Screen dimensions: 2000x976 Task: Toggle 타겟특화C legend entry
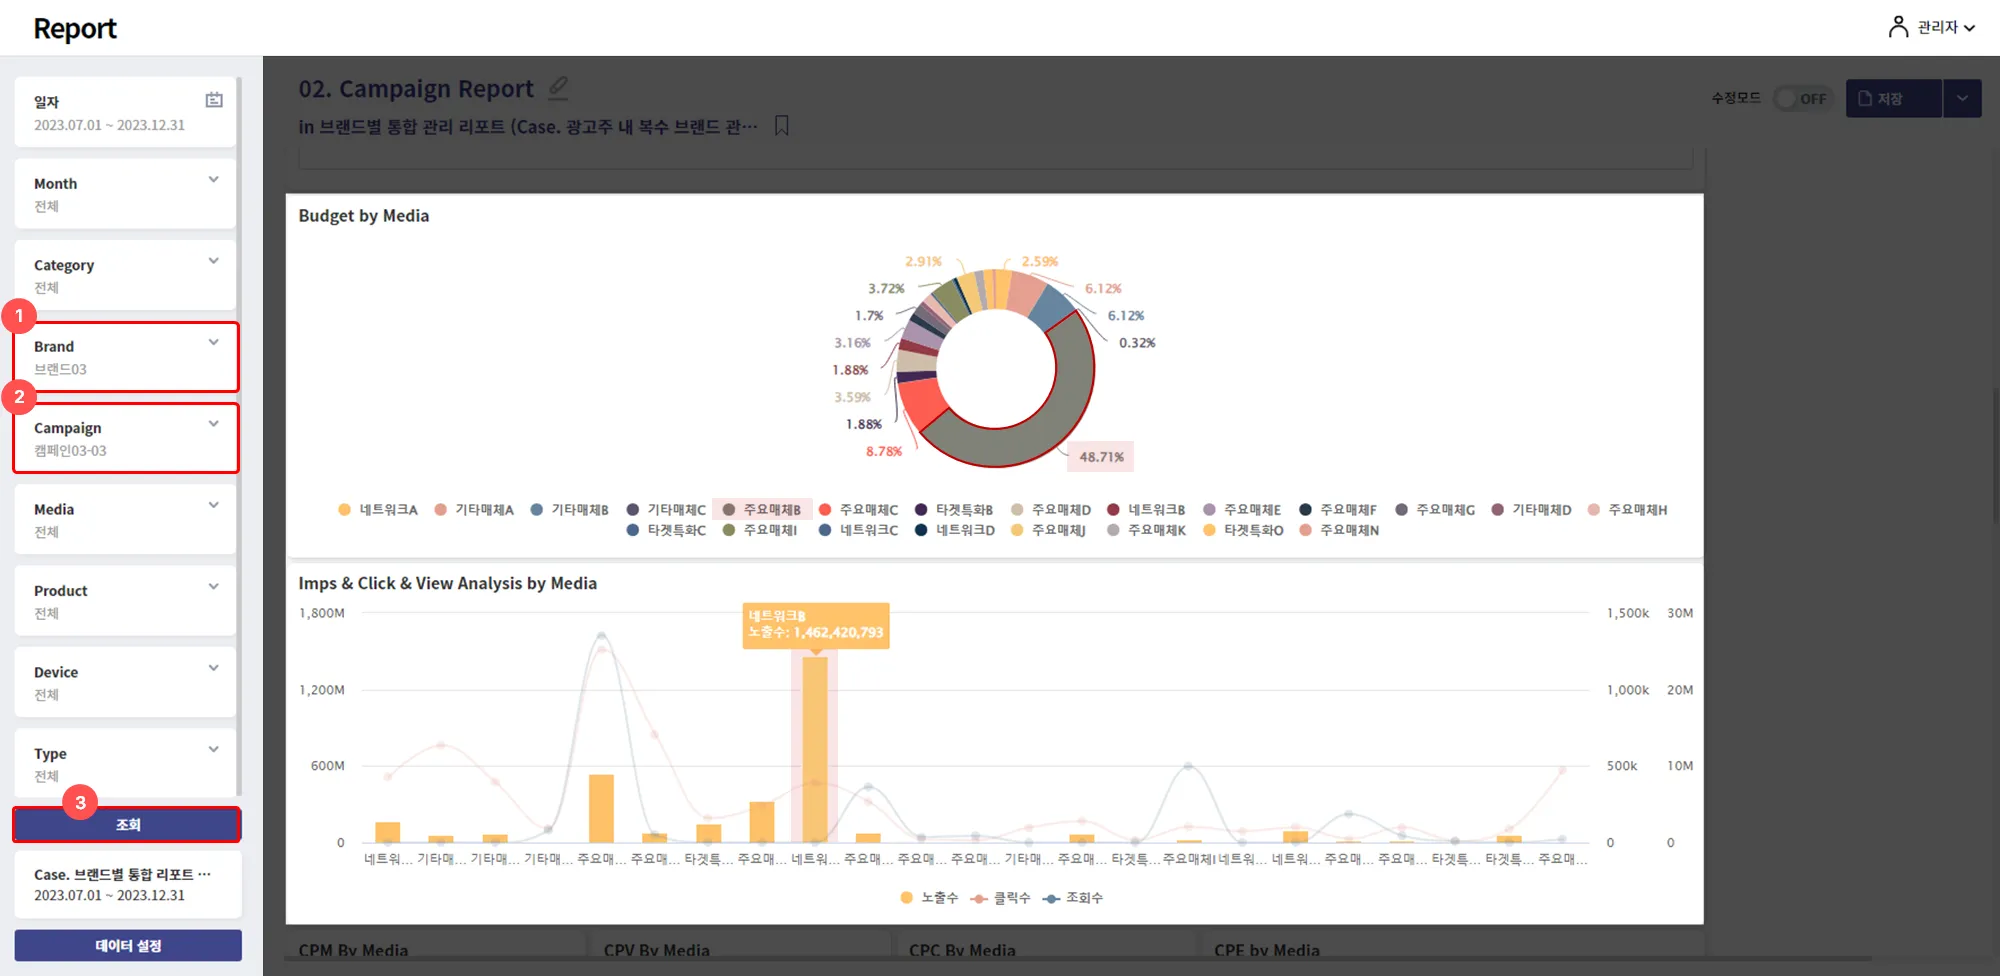pyautogui.click(x=666, y=530)
